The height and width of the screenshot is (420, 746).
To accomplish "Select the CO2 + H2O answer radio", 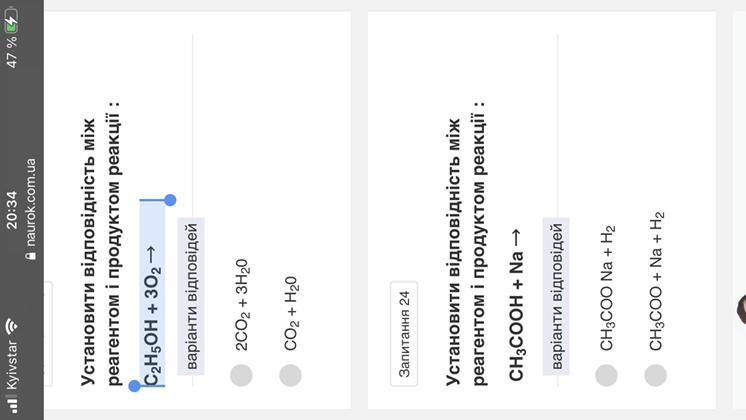I will coord(290,375).
